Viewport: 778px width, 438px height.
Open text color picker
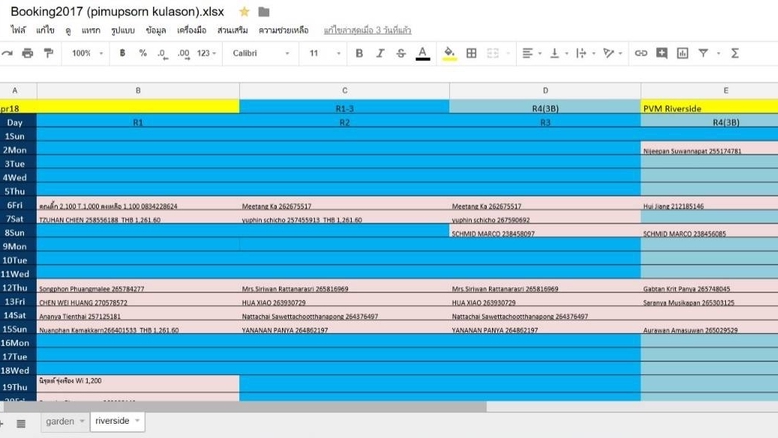coord(422,53)
